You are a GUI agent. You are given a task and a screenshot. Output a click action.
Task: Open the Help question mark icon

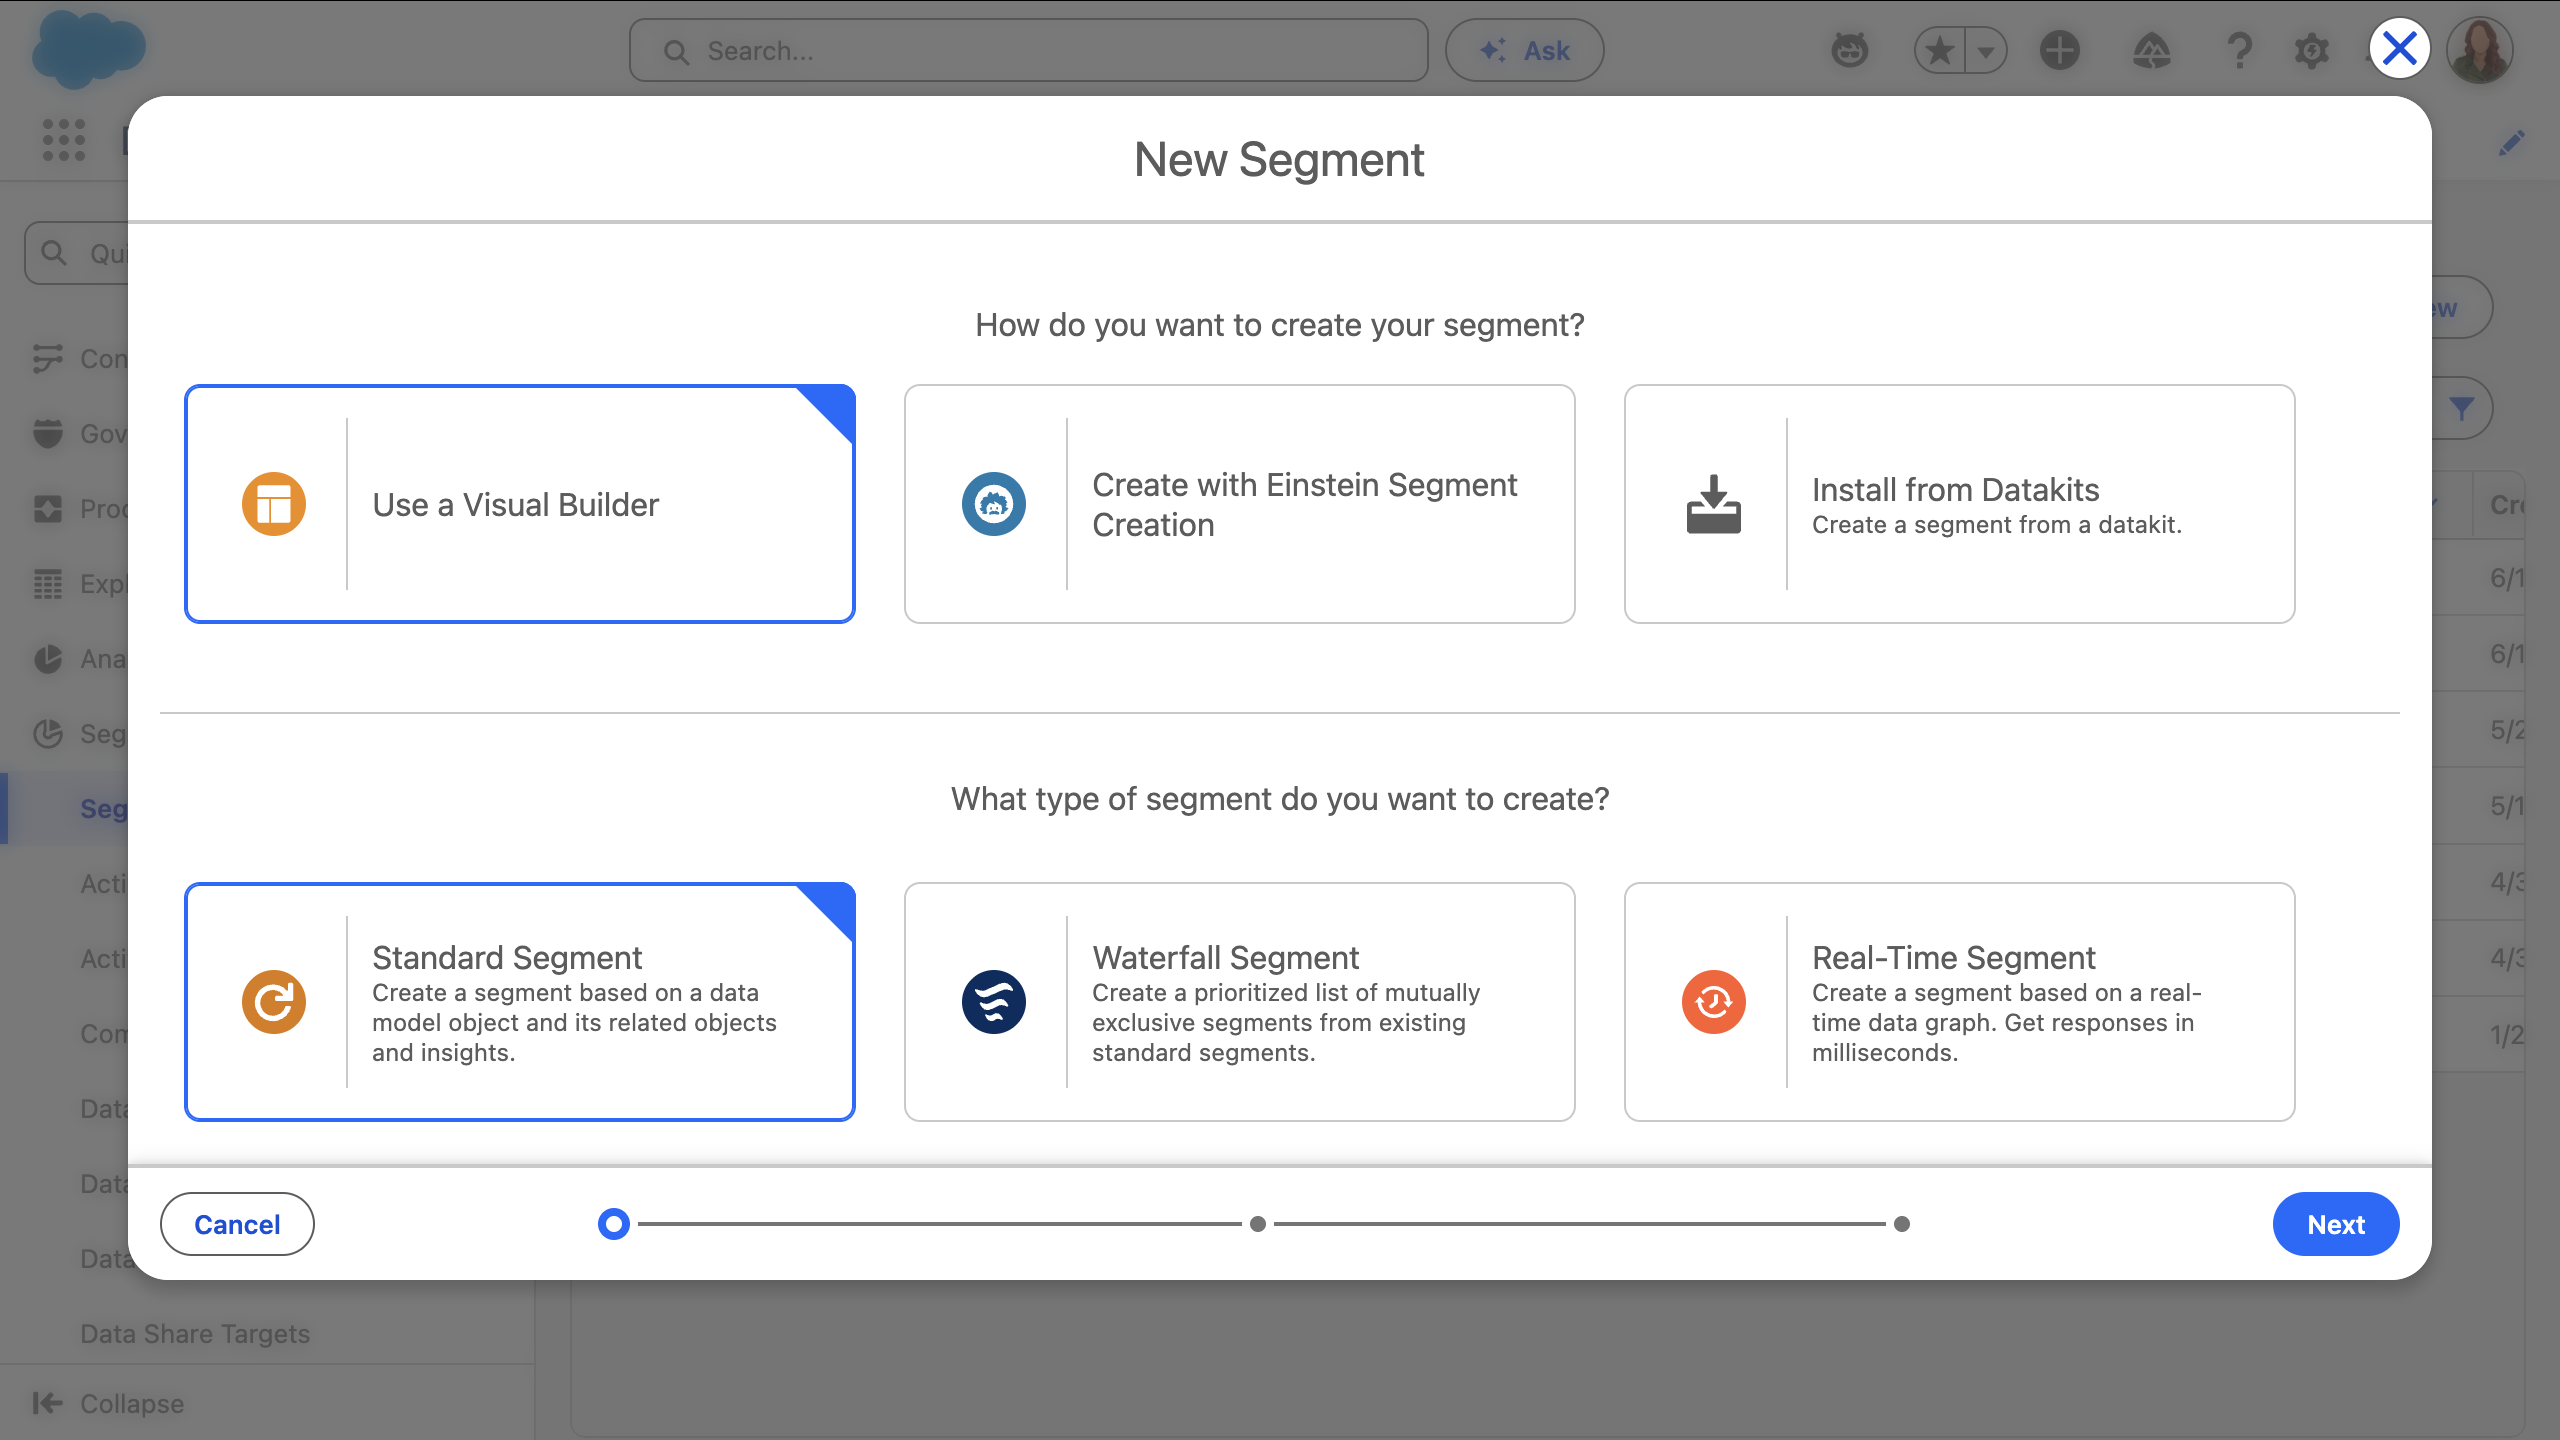2240,50
